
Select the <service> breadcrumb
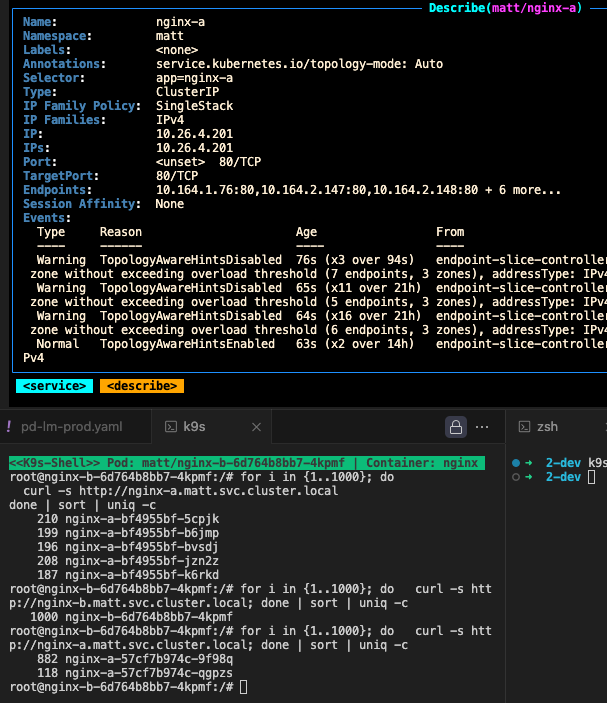(54, 386)
